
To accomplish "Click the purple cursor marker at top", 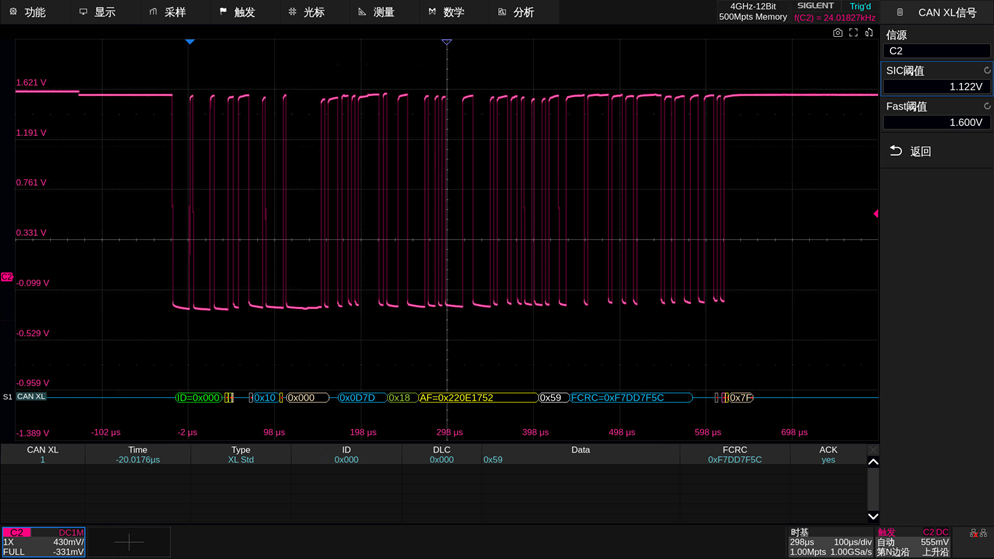I will (x=447, y=42).
